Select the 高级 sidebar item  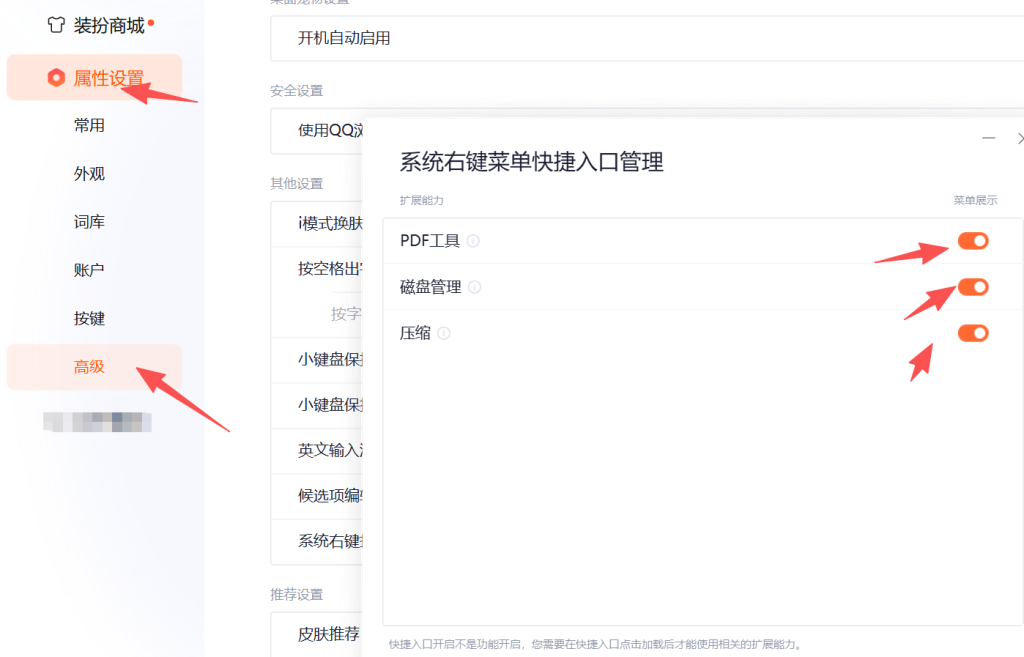[89, 367]
